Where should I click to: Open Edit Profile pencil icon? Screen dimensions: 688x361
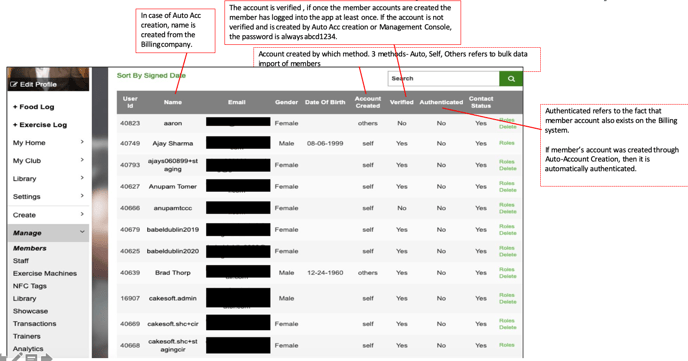tap(14, 84)
